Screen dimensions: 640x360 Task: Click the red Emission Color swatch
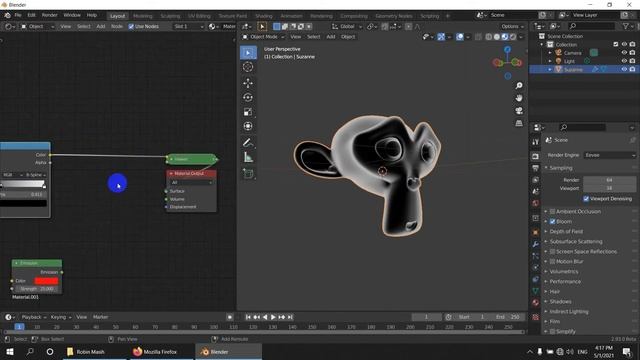point(46,281)
